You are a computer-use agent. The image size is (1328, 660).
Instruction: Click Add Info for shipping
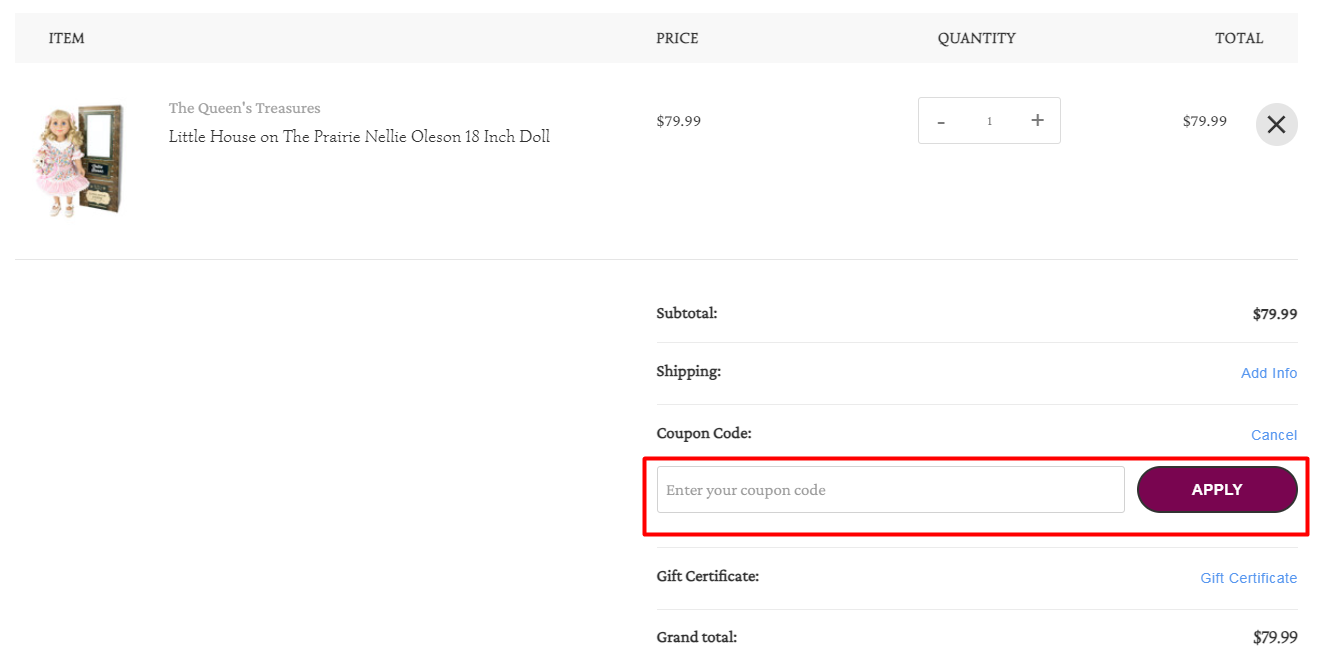click(1269, 373)
